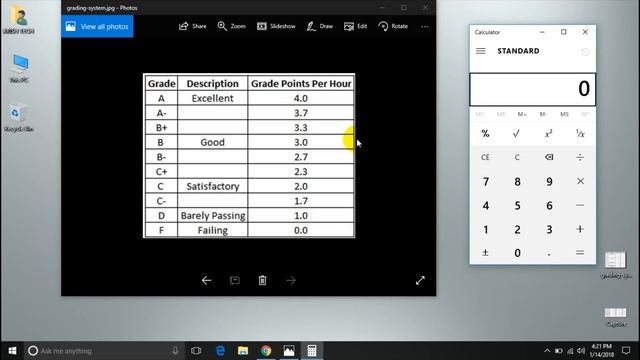Viewport: 640px width, 360px height.
Task: Click digit 8 on Calculator
Action: pyautogui.click(x=517, y=181)
